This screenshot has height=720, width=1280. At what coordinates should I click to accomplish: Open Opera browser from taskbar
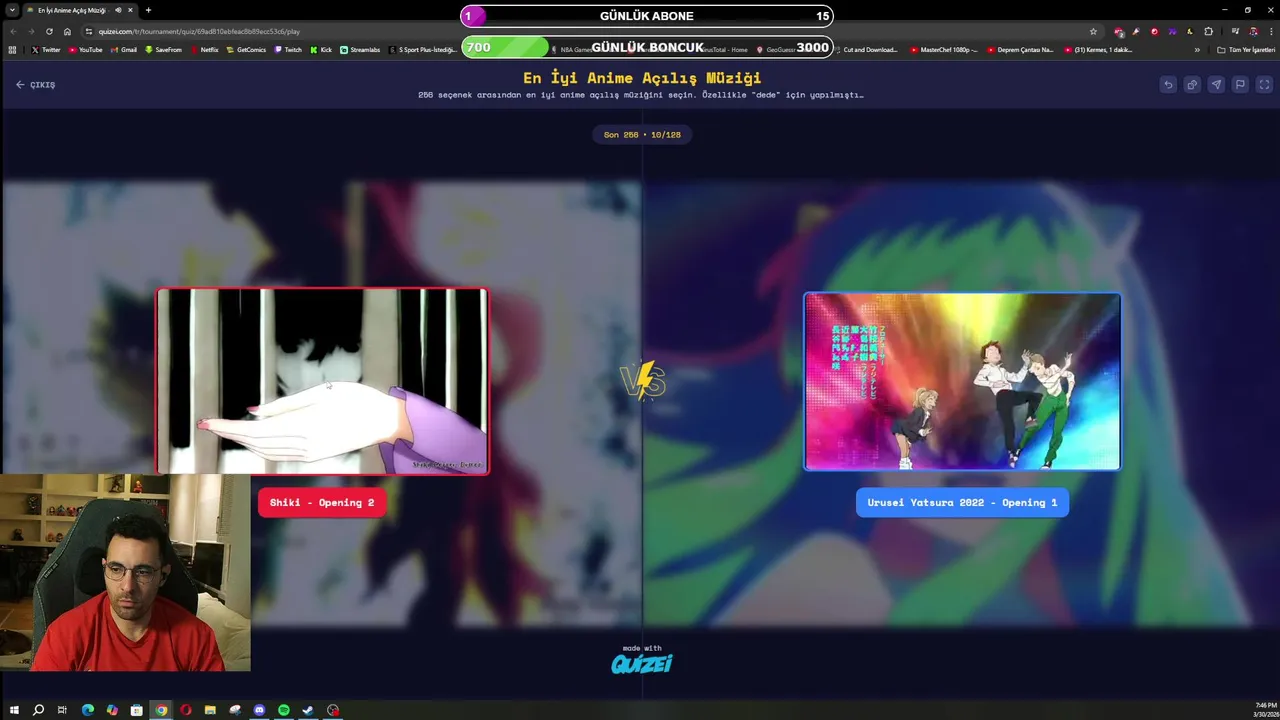(x=186, y=710)
